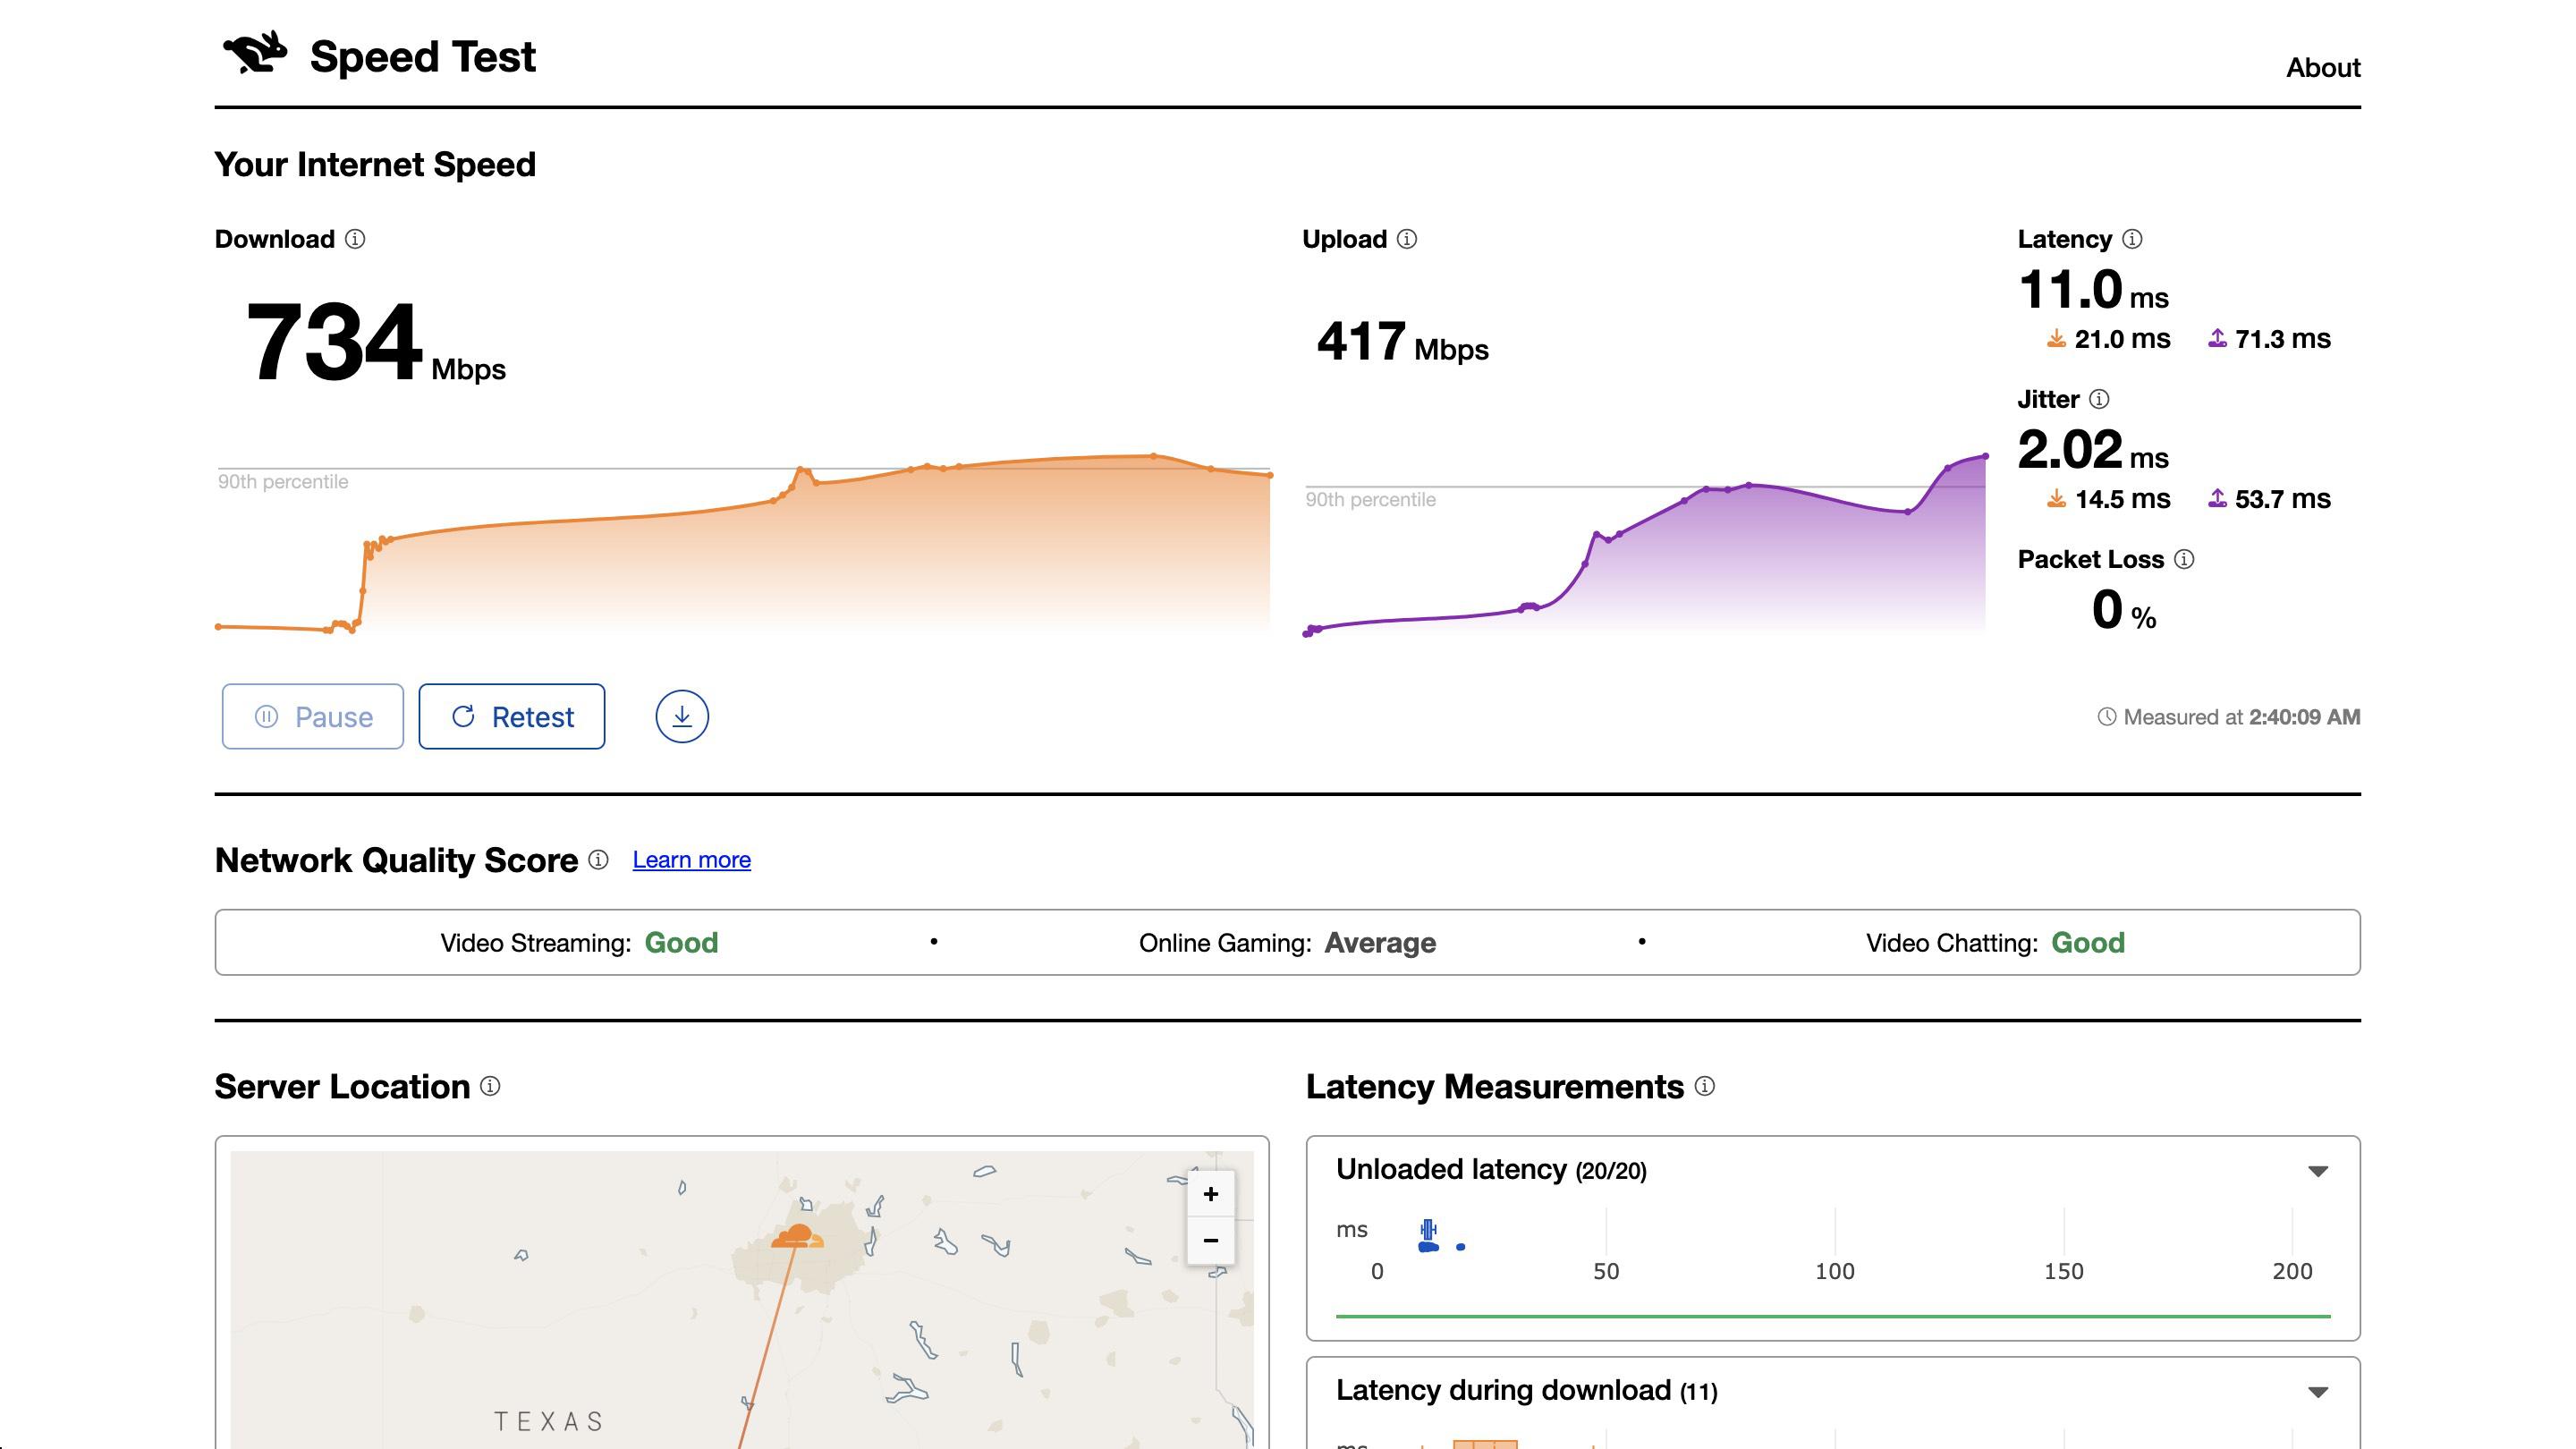Viewport: 2576px width, 1449px height.
Task: Click the Network Quality Score info icon
Action: tap(598, 860)
